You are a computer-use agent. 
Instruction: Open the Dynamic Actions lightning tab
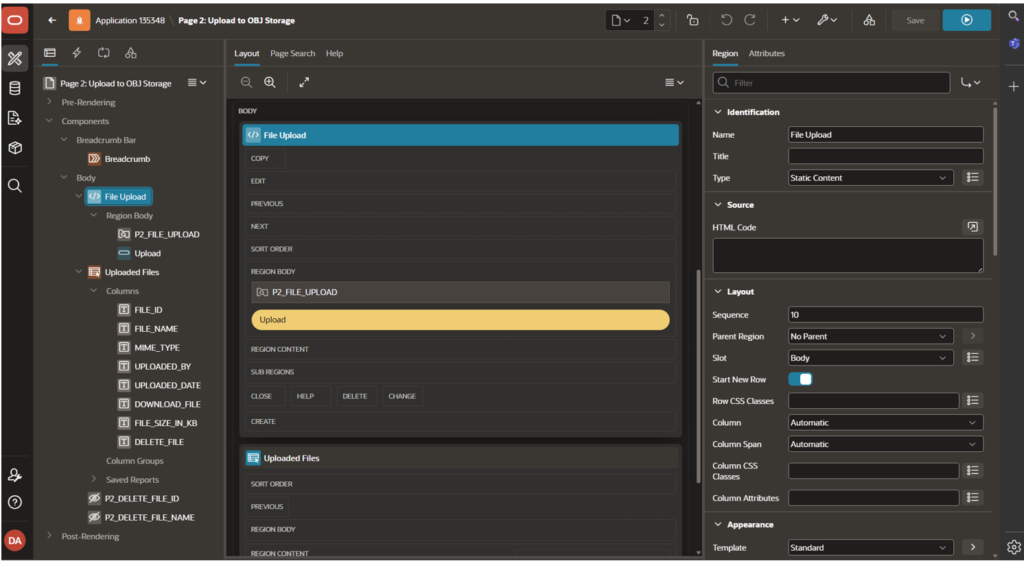76,53
